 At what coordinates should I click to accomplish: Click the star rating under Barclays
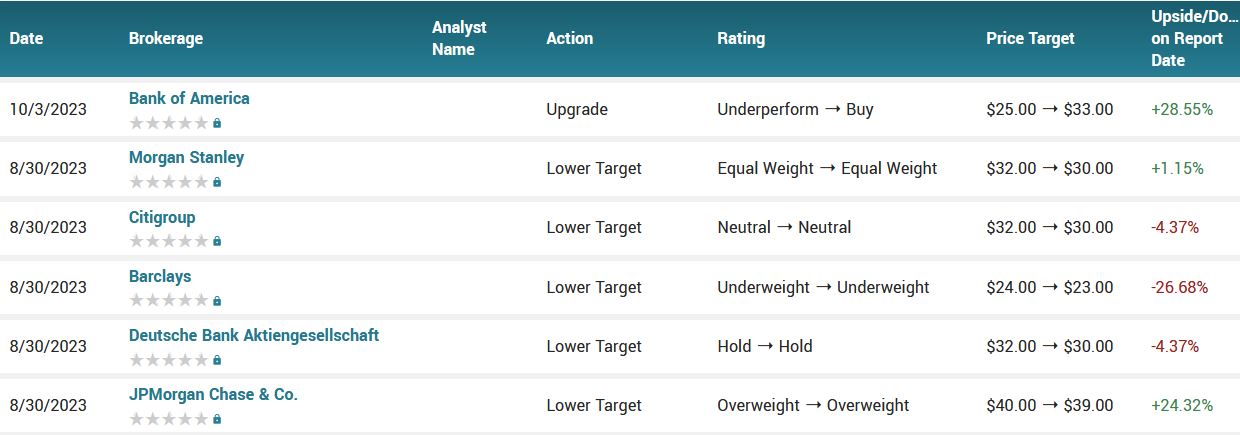coord(169,301)
